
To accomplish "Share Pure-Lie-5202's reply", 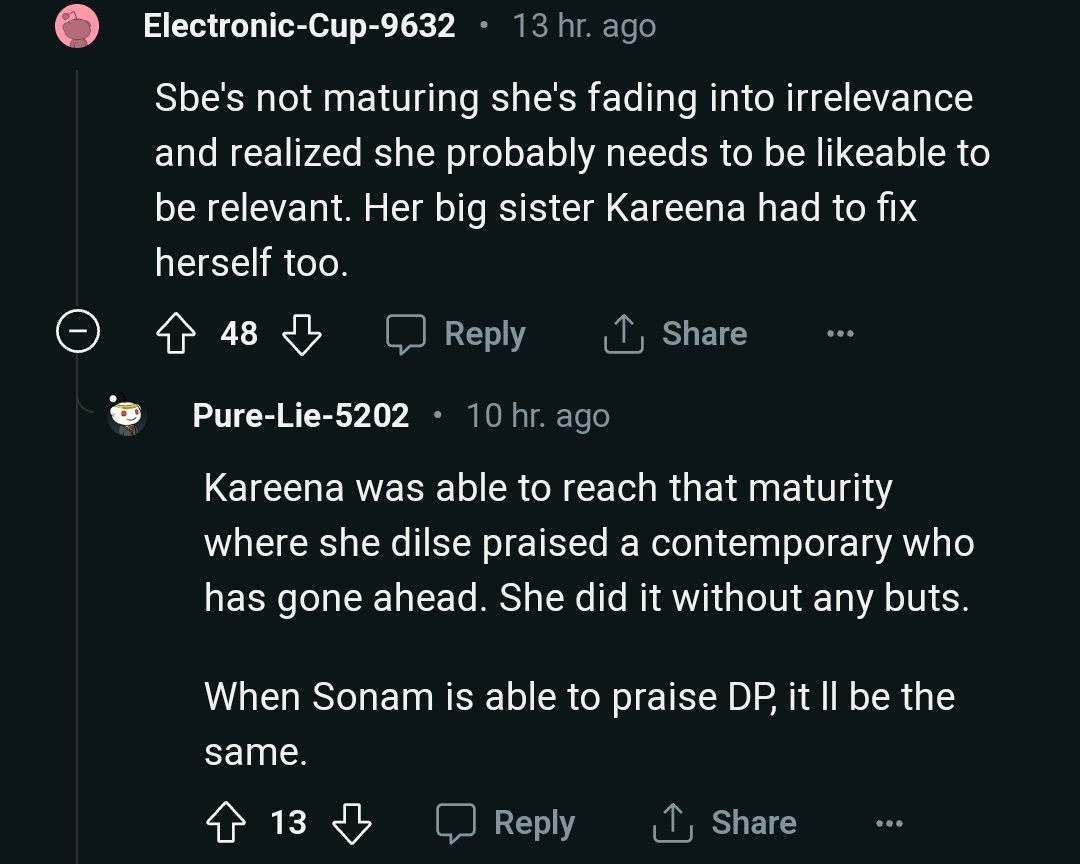I will pyautogui.click(x=724, y=823).
